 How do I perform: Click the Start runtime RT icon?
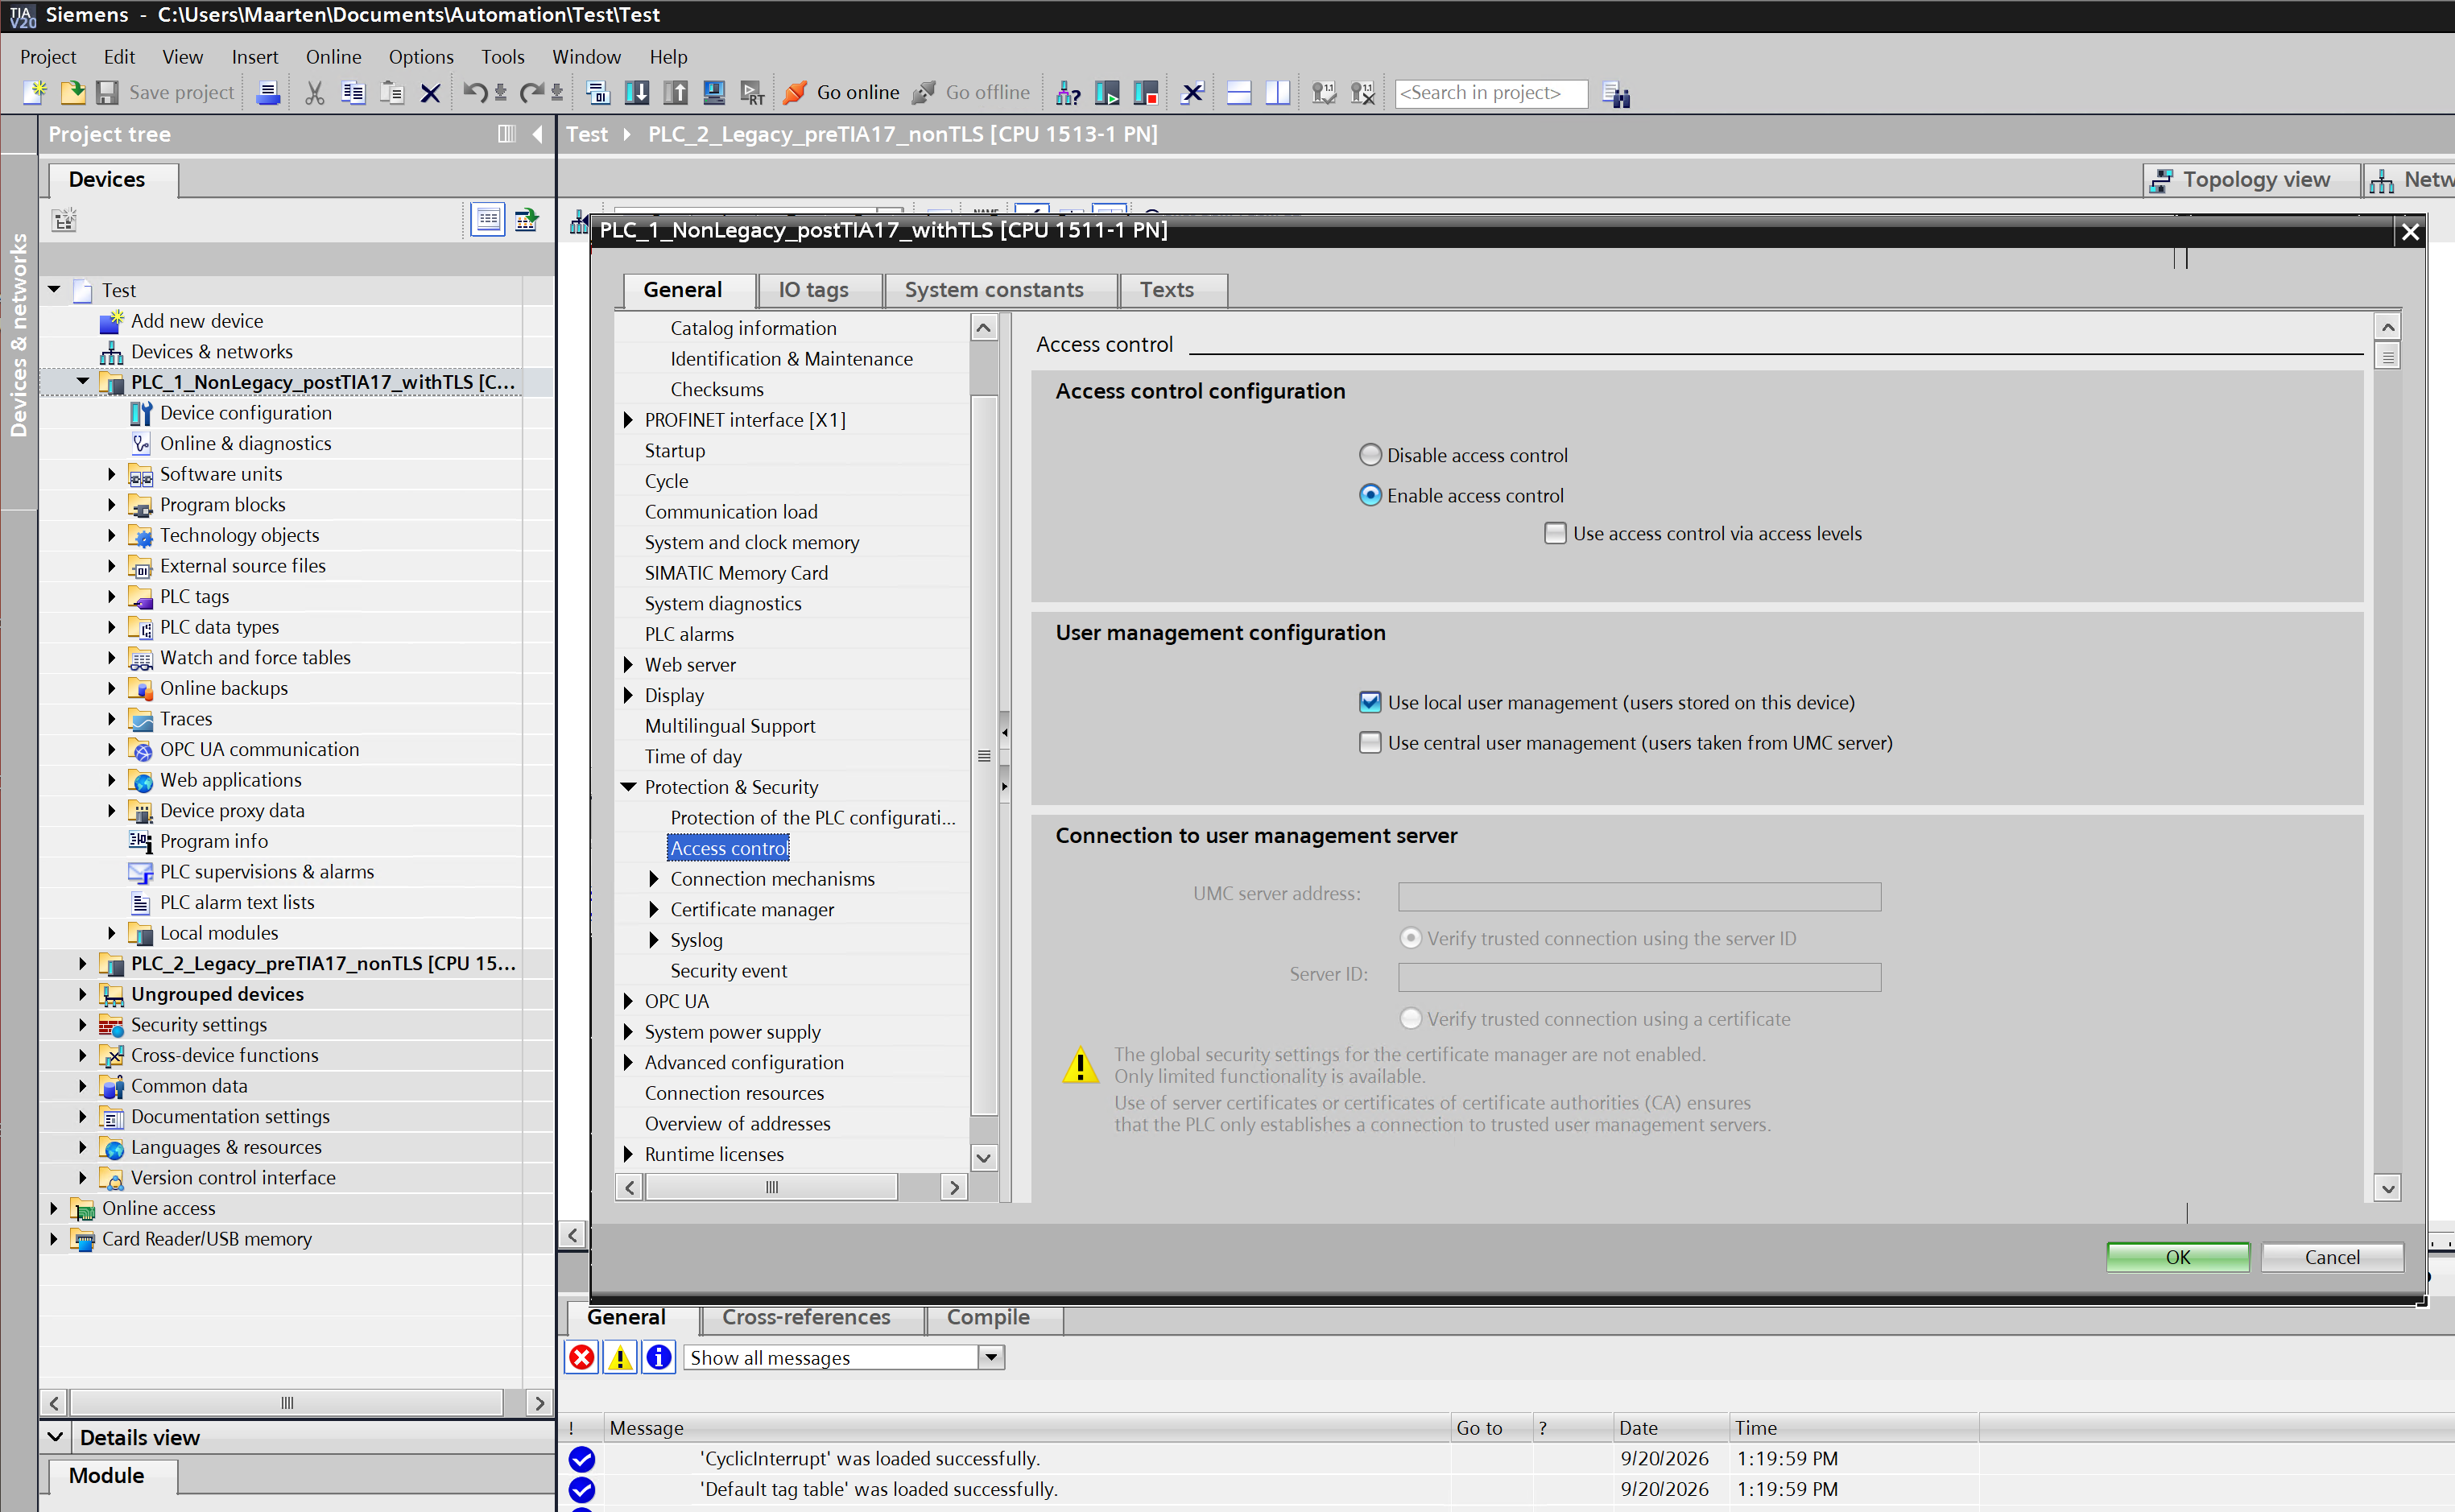click(x=752, y=93)
